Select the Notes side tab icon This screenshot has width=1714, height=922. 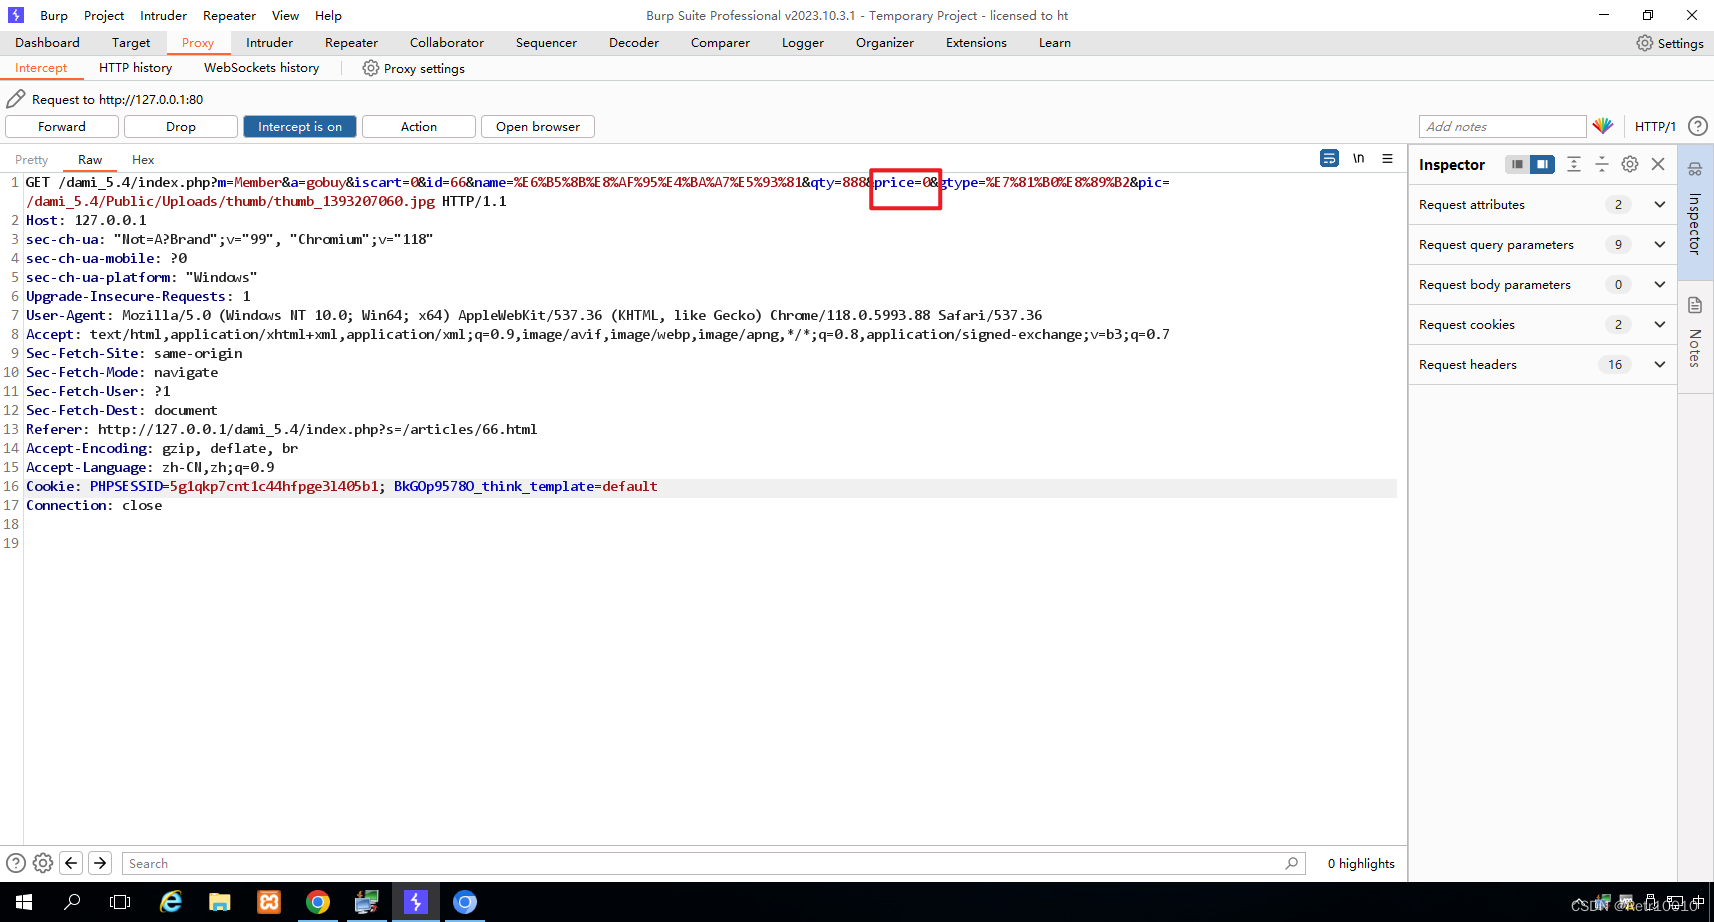click(1695, 305)
